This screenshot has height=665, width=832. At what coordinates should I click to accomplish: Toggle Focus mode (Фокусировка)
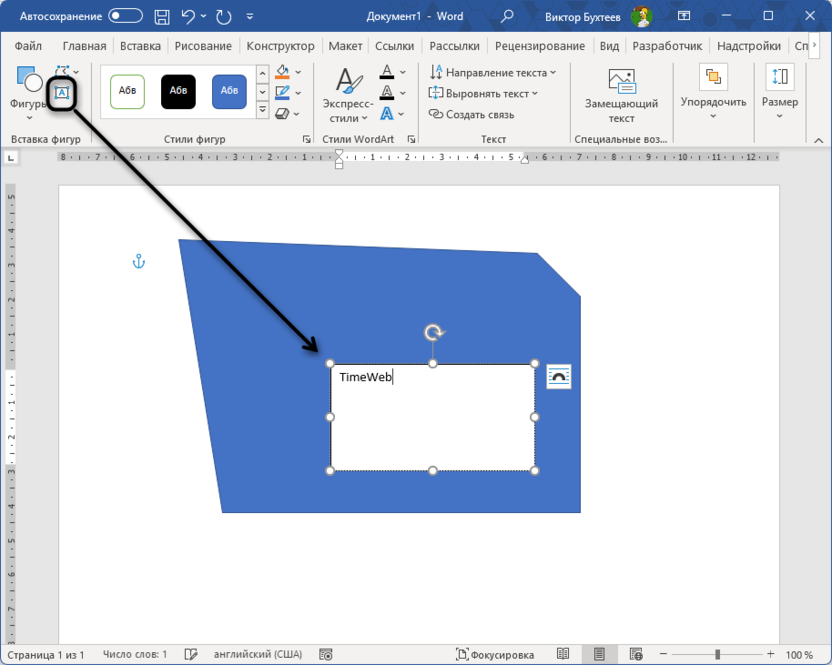point(495,655)
